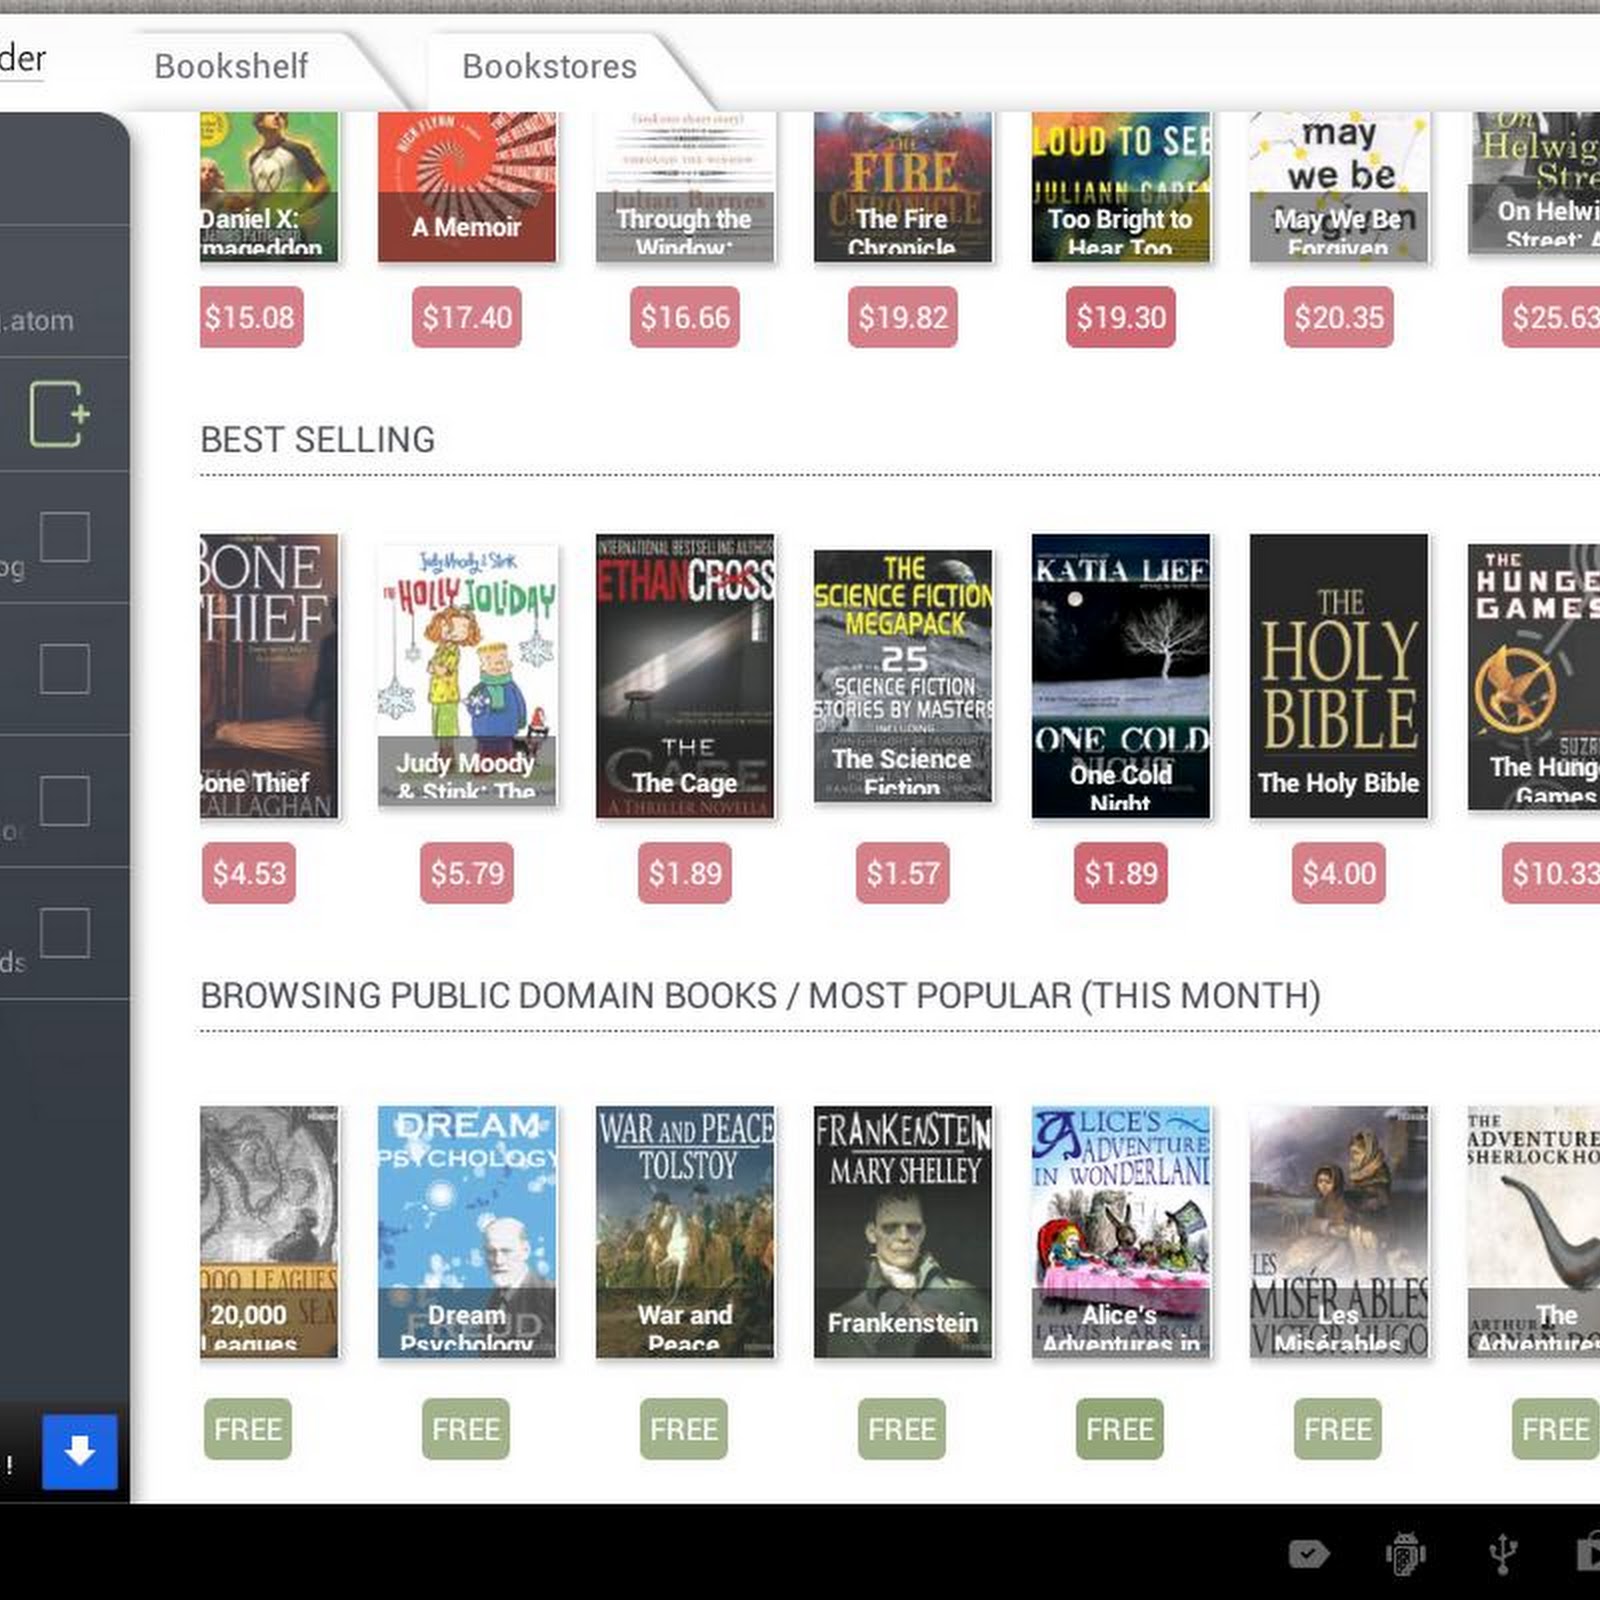Screen dimensions: 1600x1600
Task: Open the Bookshelf tab
Action: tap(231, 66)
